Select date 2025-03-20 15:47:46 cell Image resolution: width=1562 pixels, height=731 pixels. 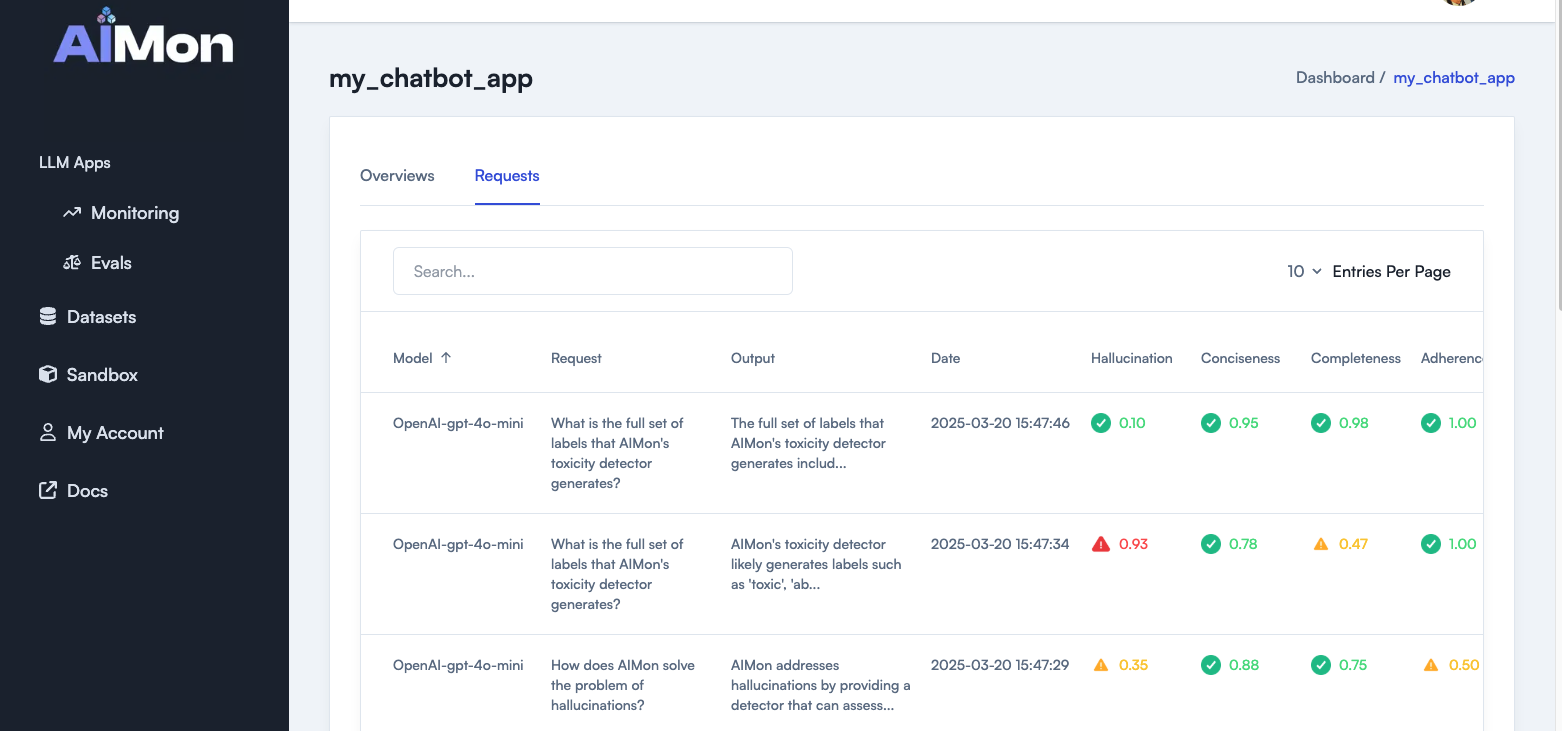[x=1000, y=423]
